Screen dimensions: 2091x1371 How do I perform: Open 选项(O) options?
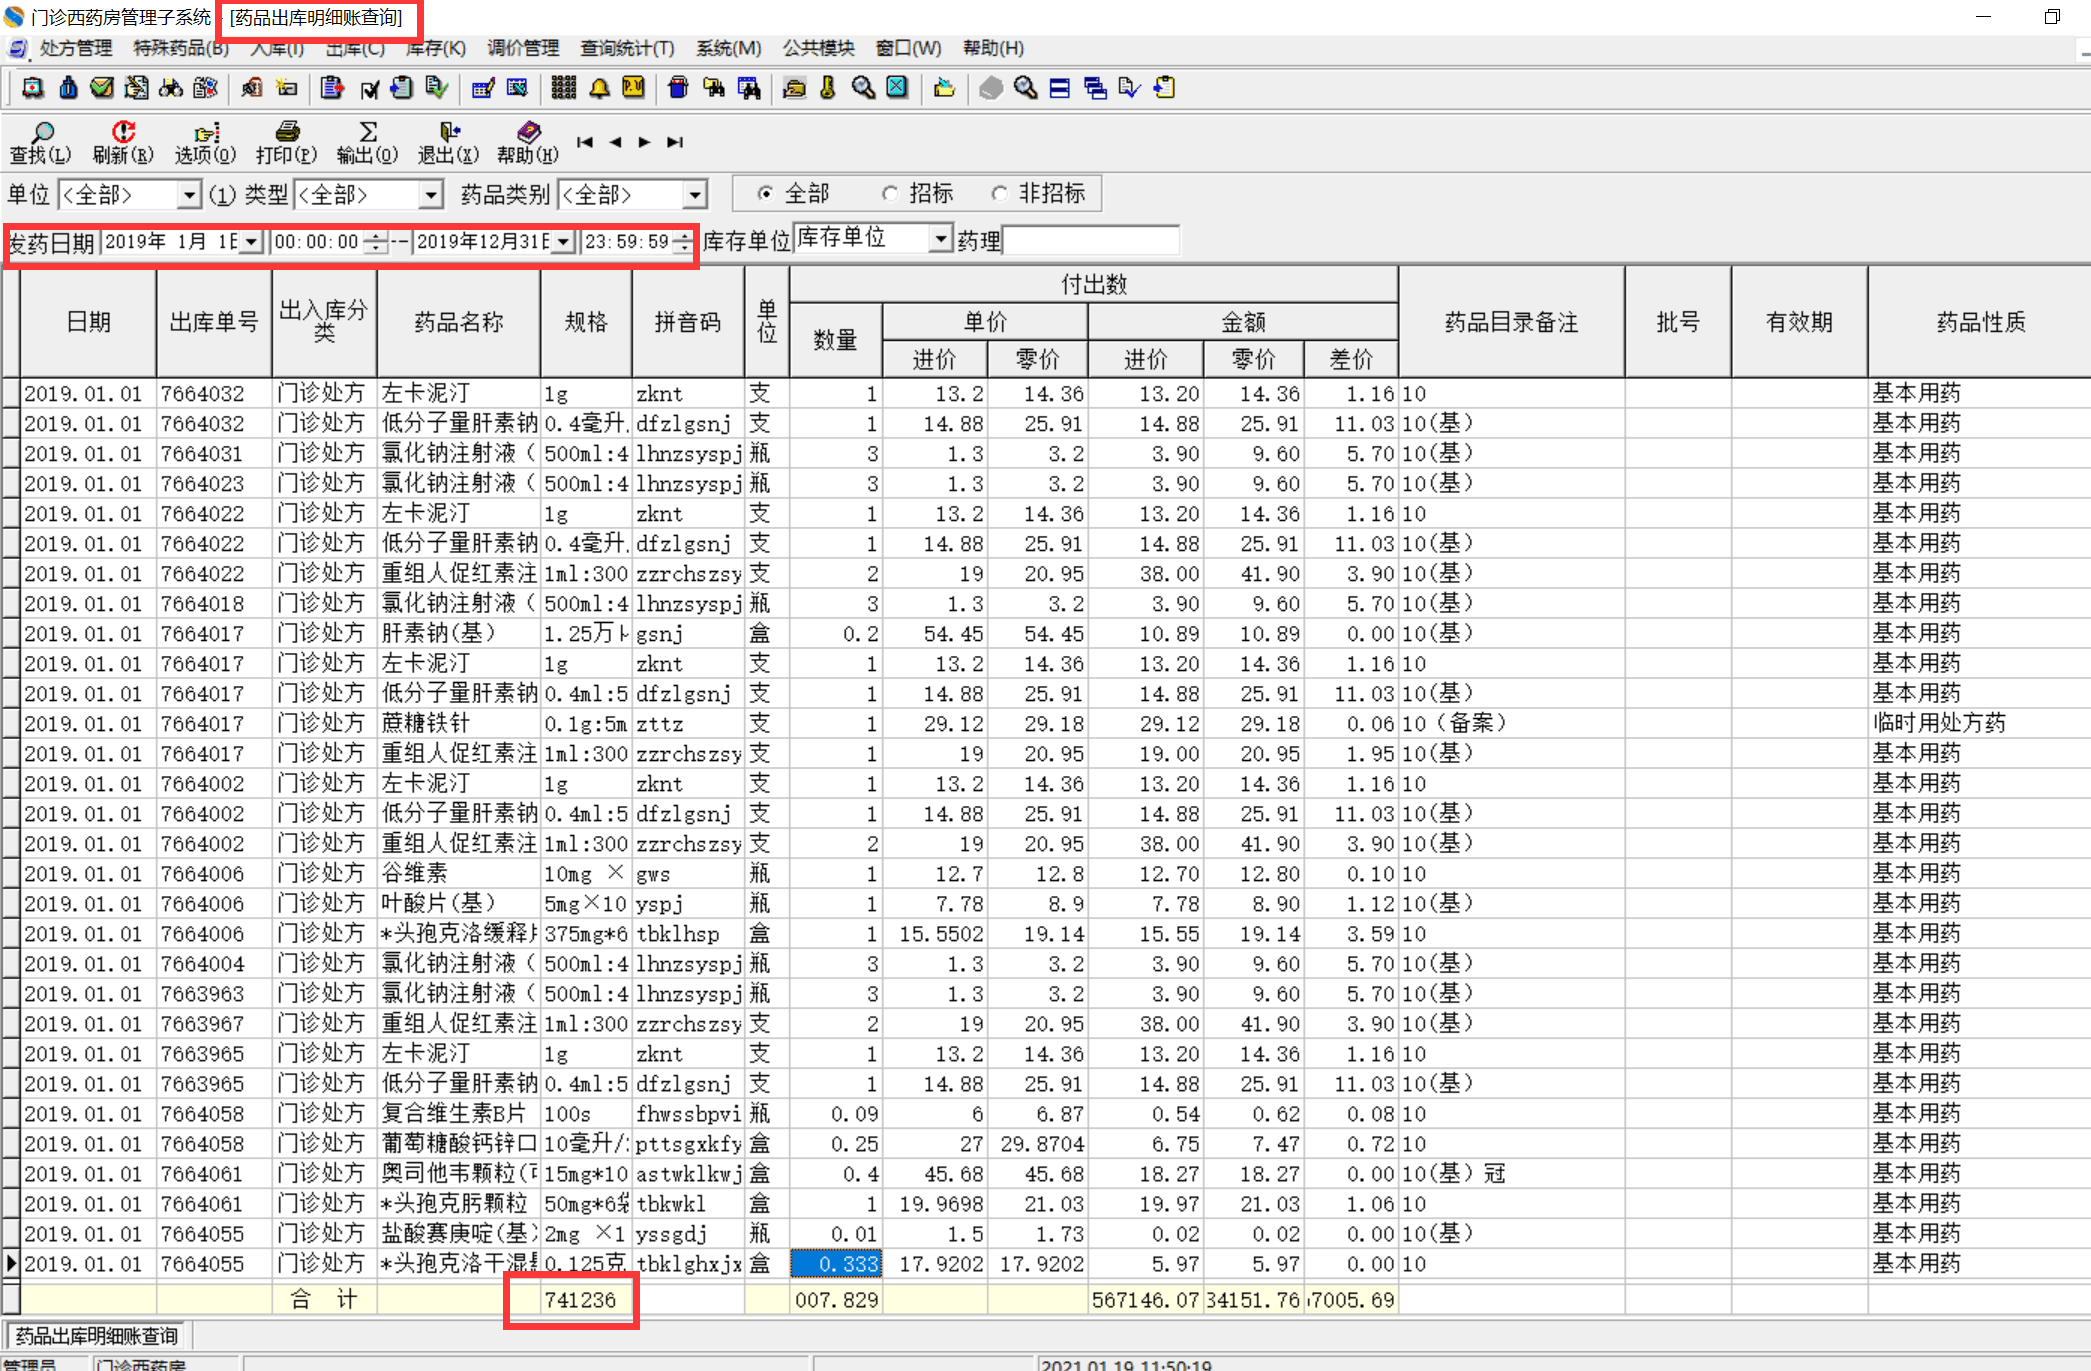(205, 142)
